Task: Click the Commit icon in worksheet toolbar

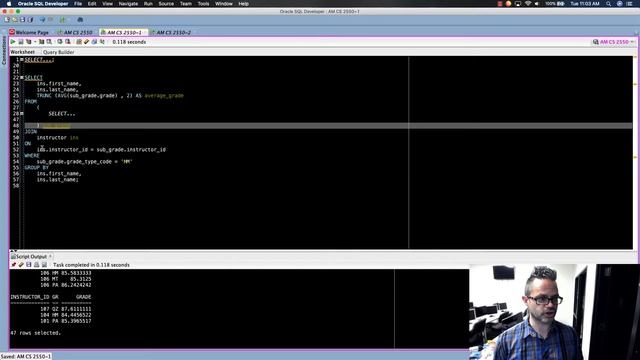Action: (60, 42)
